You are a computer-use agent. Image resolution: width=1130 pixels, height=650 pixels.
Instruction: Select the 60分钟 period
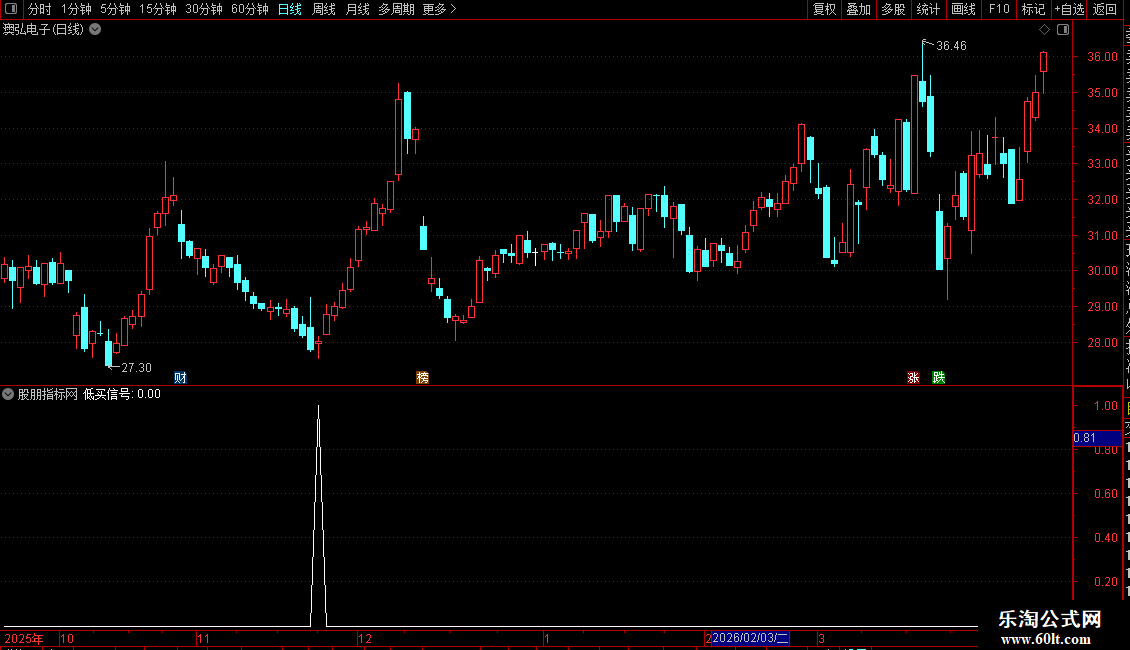[249, 9]
